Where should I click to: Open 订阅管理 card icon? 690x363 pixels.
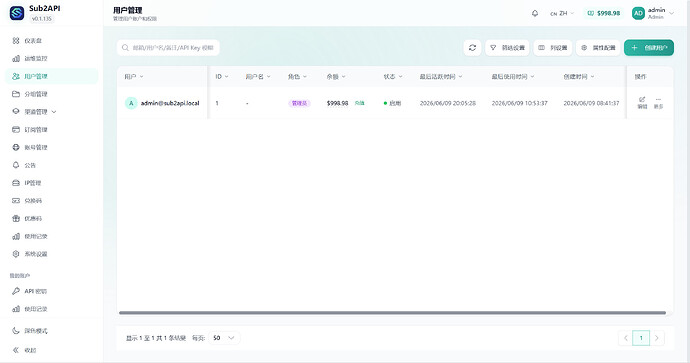(16, 129)
